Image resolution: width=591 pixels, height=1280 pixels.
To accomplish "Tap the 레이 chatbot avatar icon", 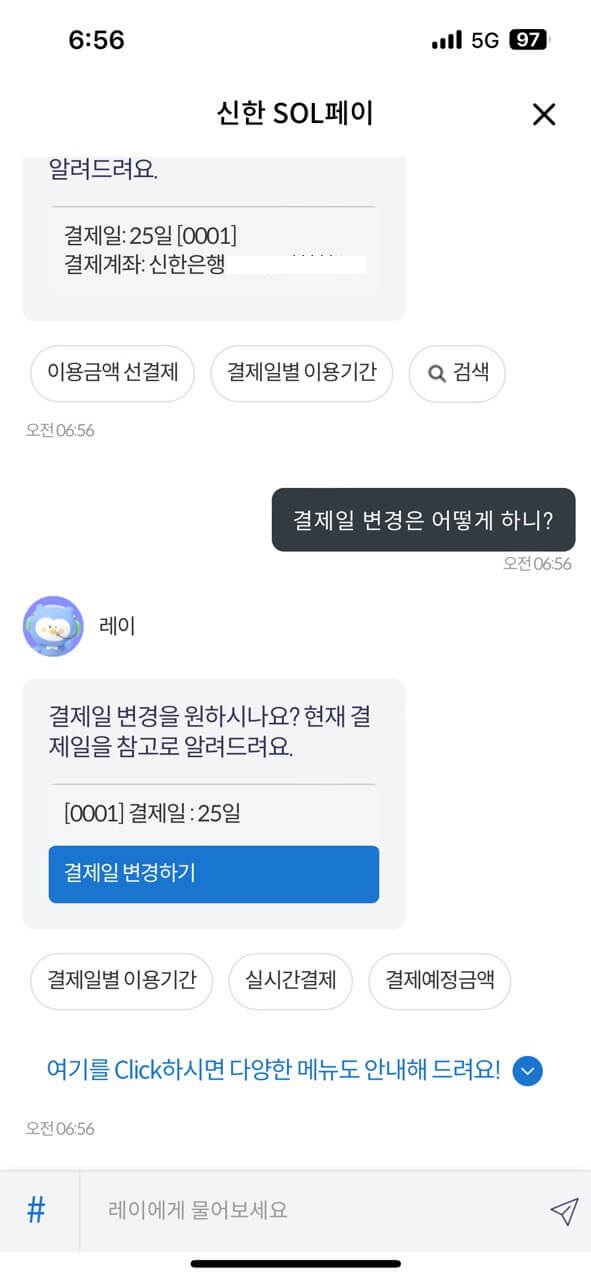I will coord(52,625).
